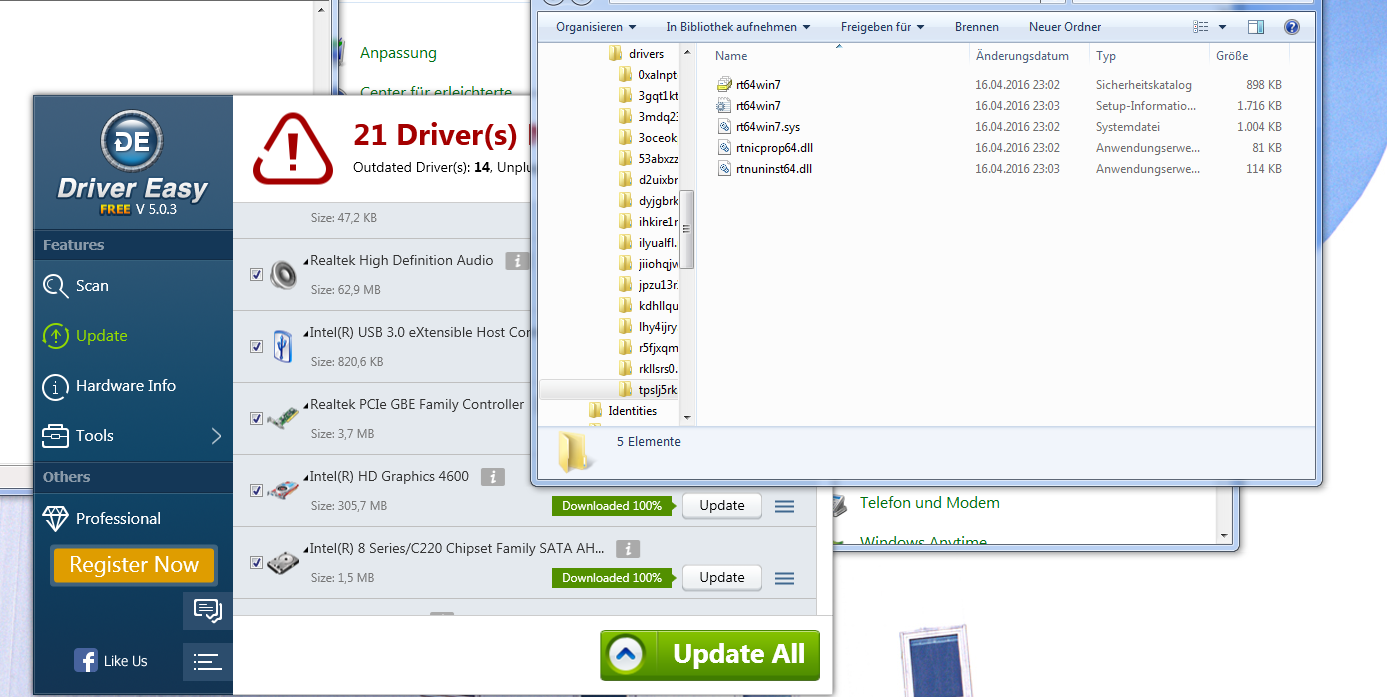Click the rtnicprop64.dll file icon
Image resolution: width=1387 pixels, height=697 pixels.
click(725, 148)
